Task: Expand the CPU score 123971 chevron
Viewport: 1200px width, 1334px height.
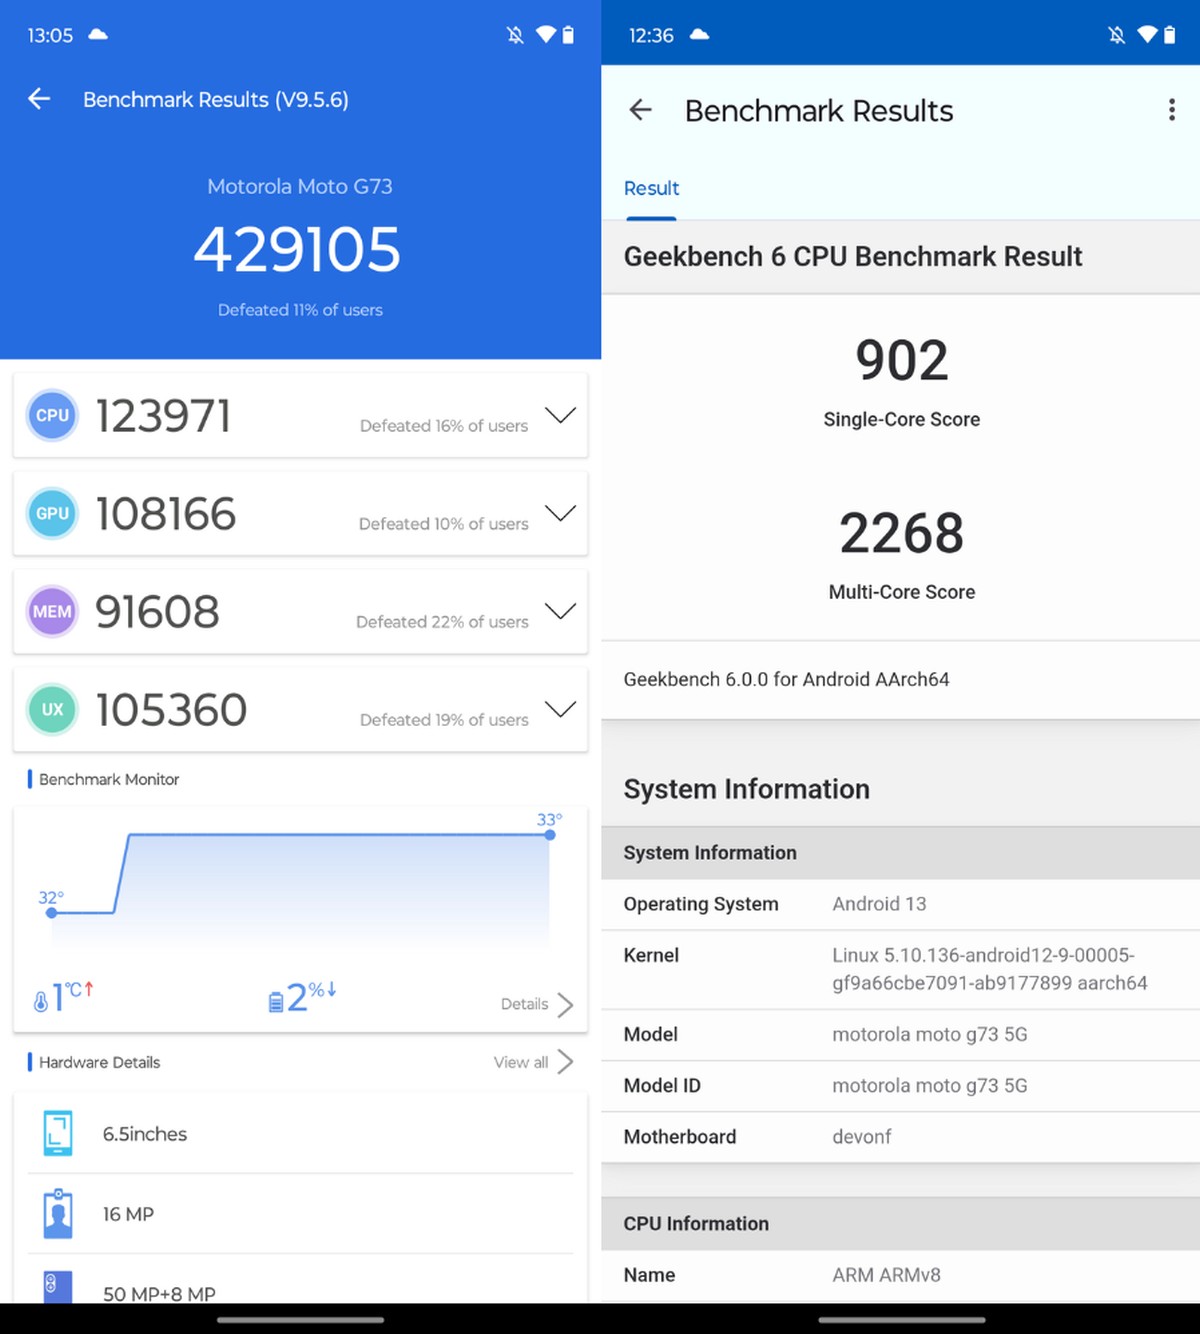Action: tap(560, 415)
